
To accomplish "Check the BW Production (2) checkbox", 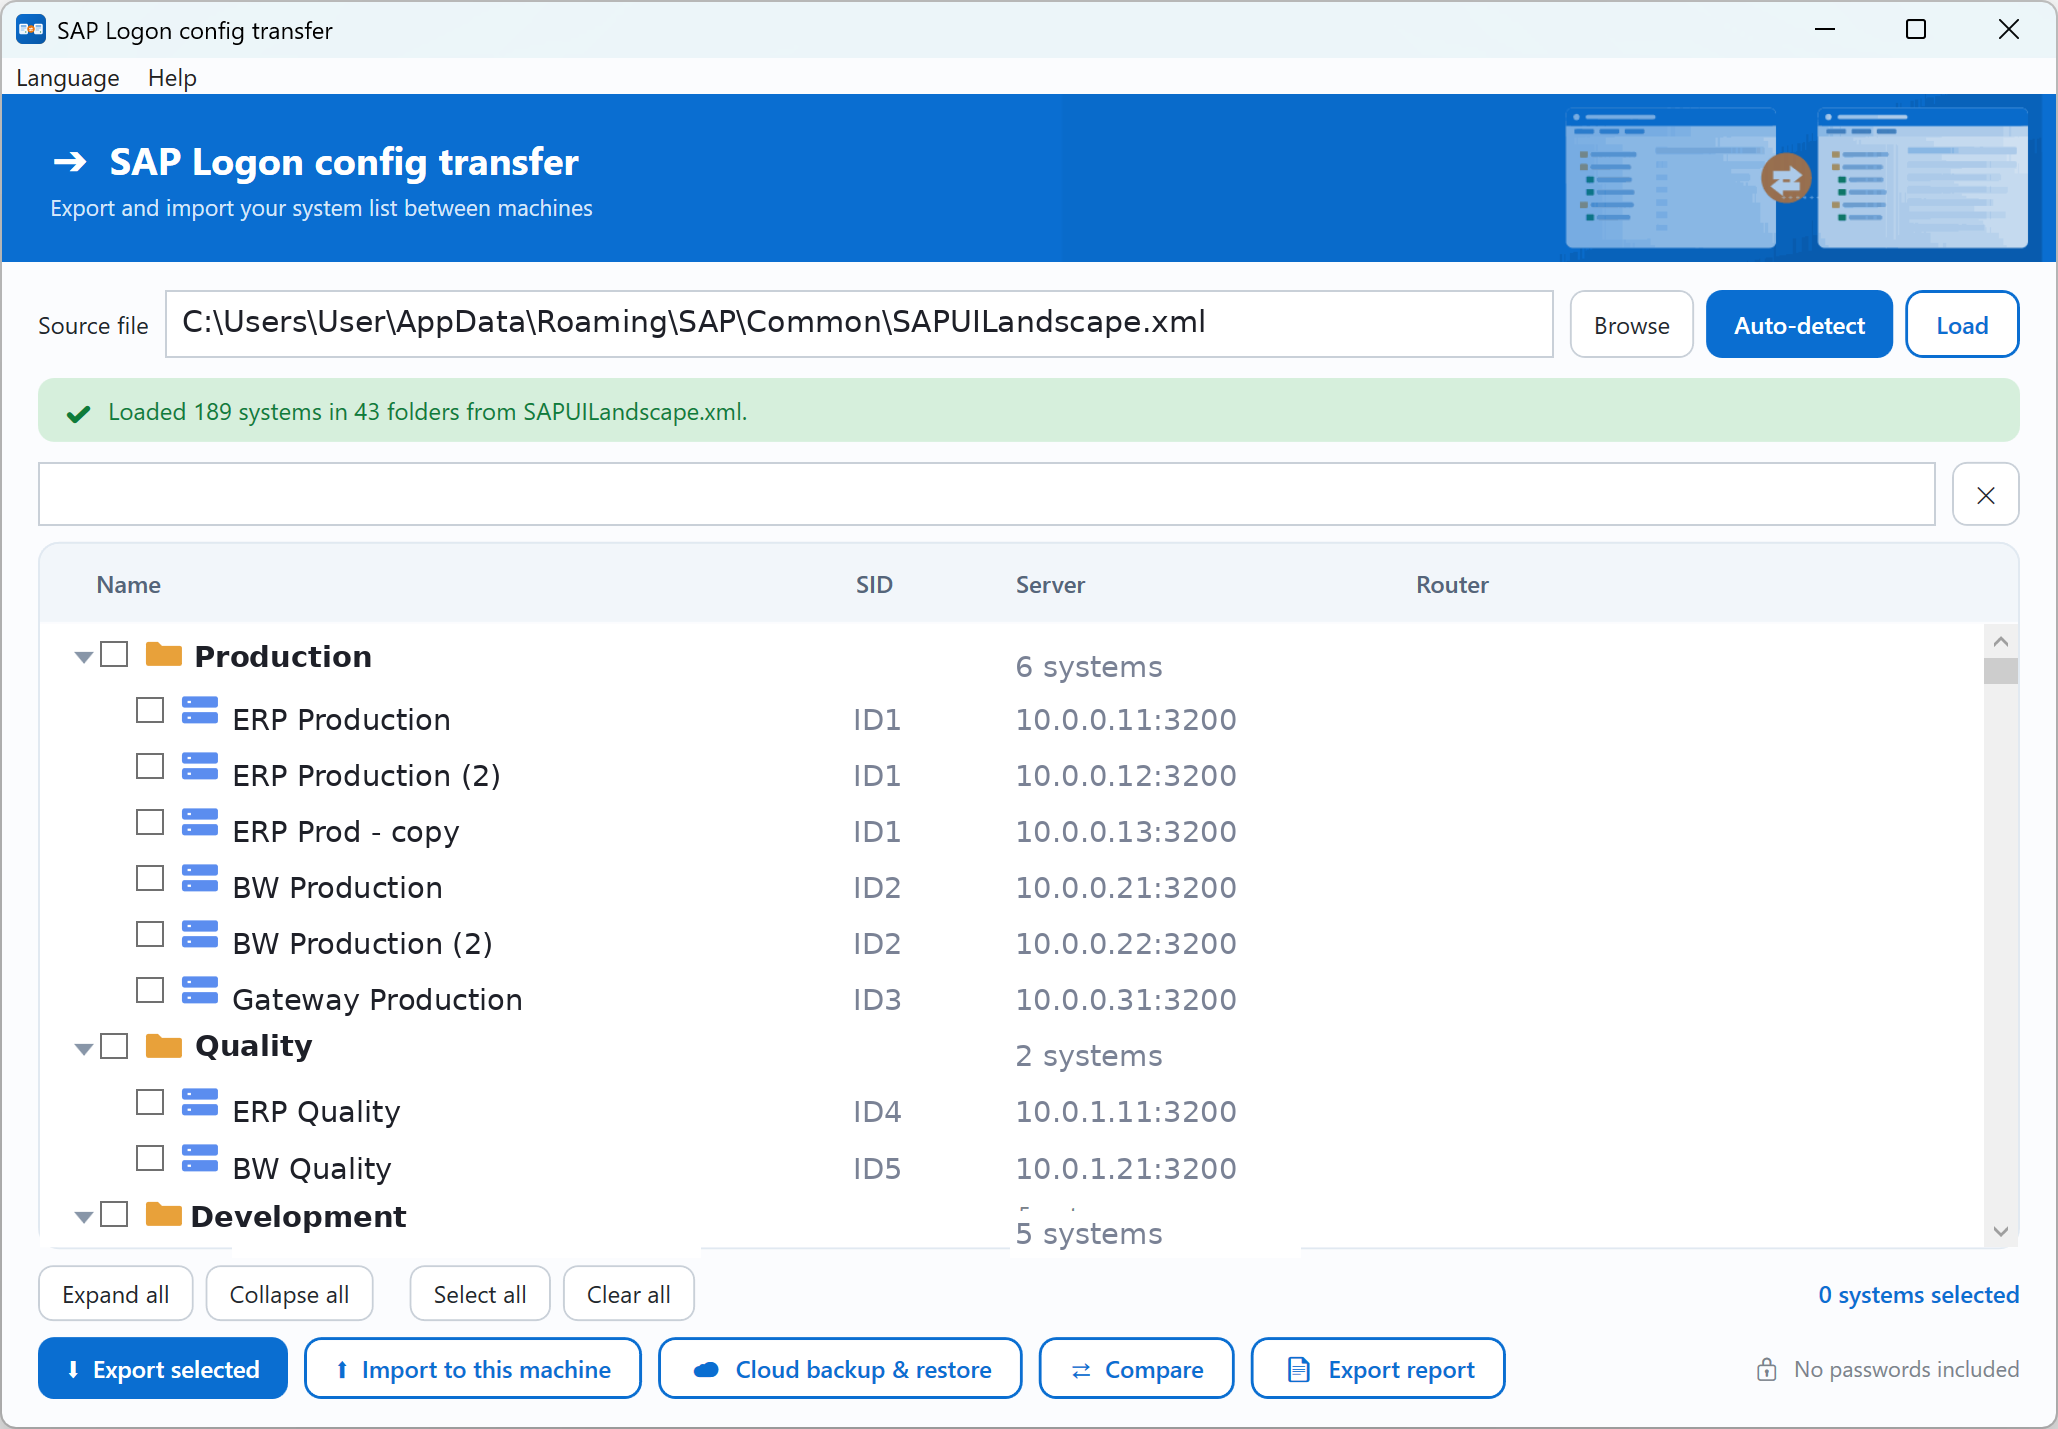I will point(150,935).
